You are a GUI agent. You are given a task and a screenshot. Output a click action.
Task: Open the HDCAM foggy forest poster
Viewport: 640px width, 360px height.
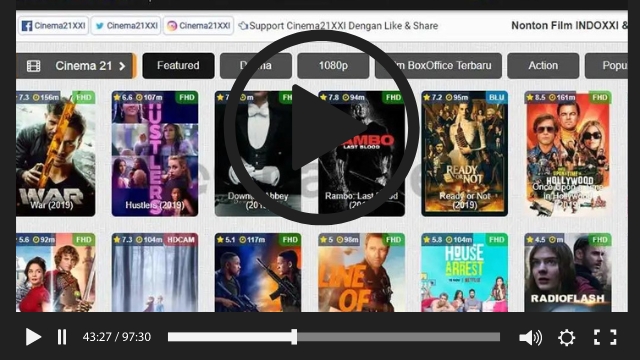[155, 273]
